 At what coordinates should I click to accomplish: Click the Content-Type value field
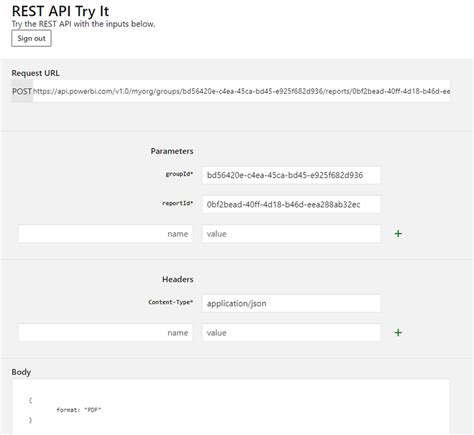coord(291,303)
